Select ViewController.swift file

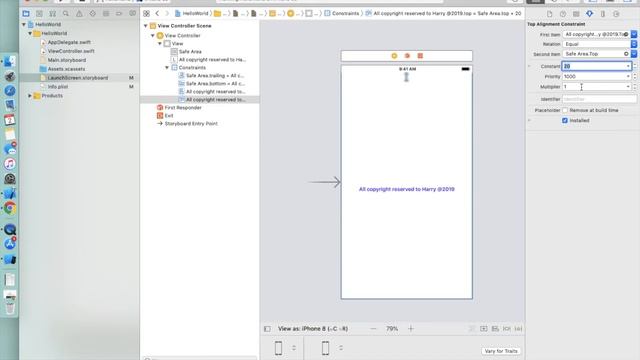click(71, 51)
